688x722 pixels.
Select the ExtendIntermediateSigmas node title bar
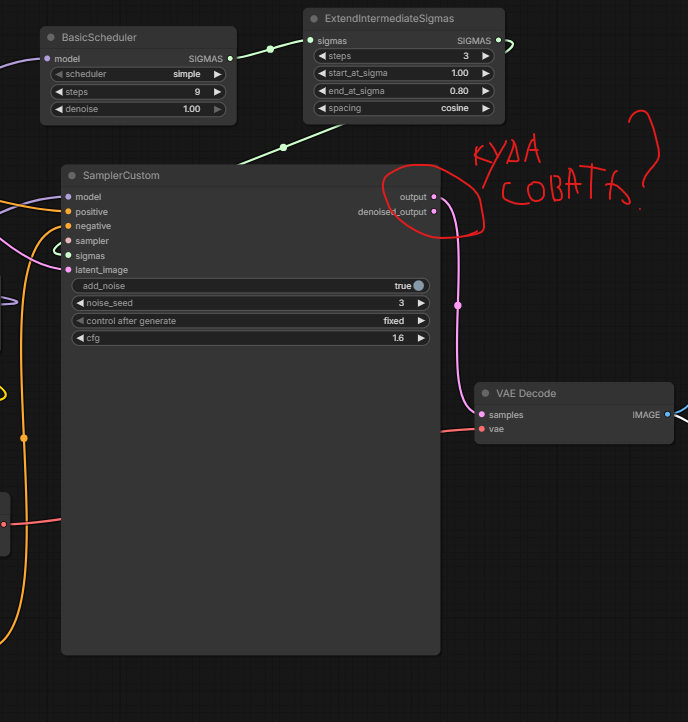(404, 19)
